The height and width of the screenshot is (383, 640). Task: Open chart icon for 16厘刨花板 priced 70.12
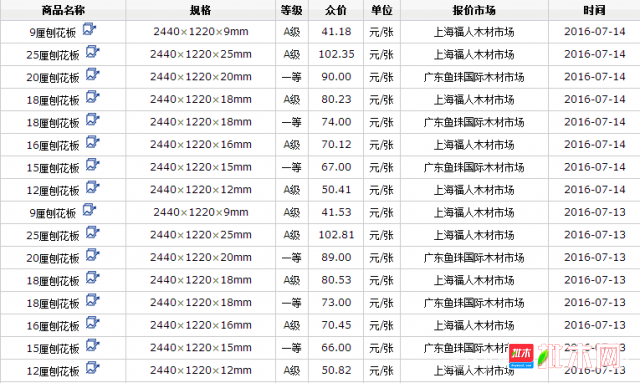pos(93,142)
